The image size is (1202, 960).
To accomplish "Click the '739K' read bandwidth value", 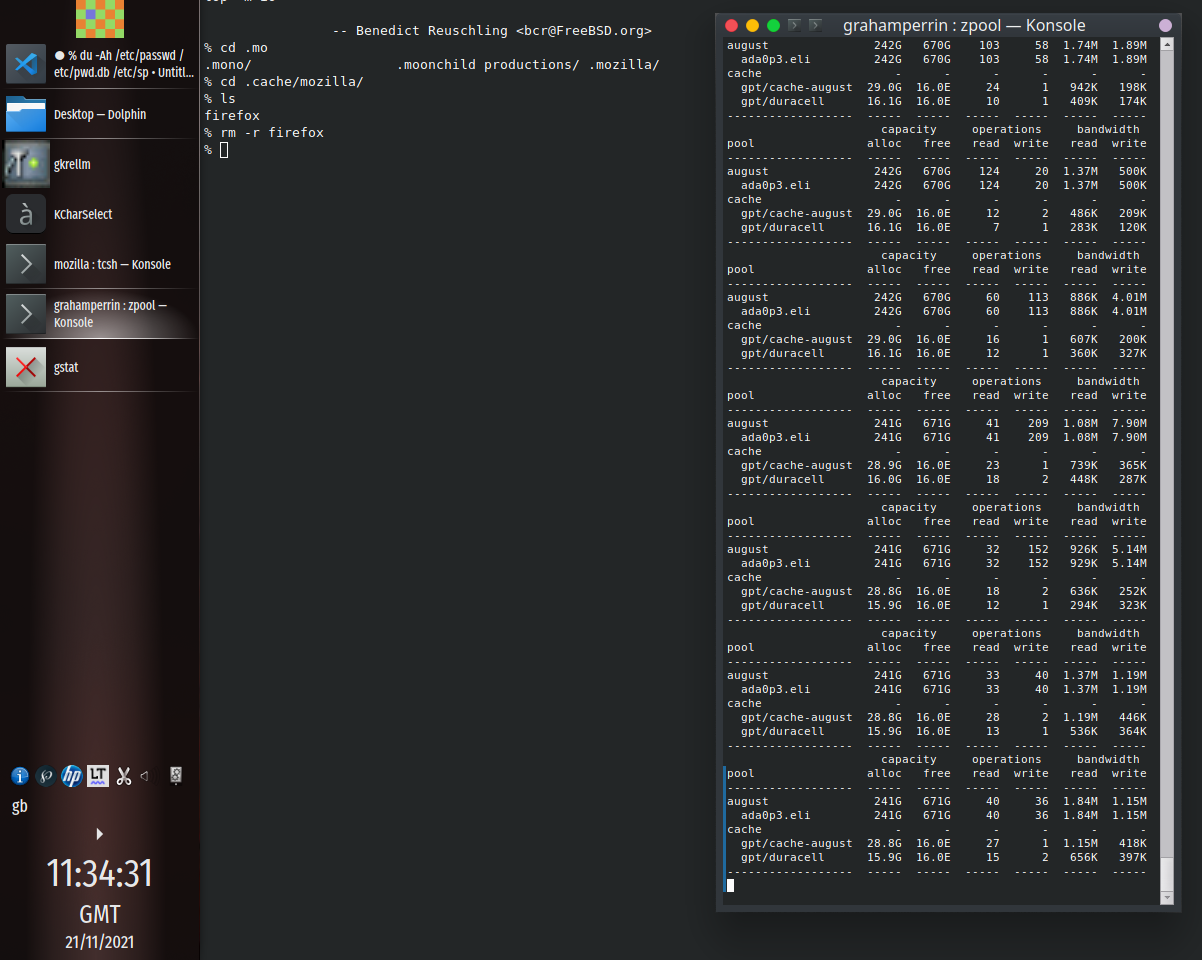I will 1084,465.
